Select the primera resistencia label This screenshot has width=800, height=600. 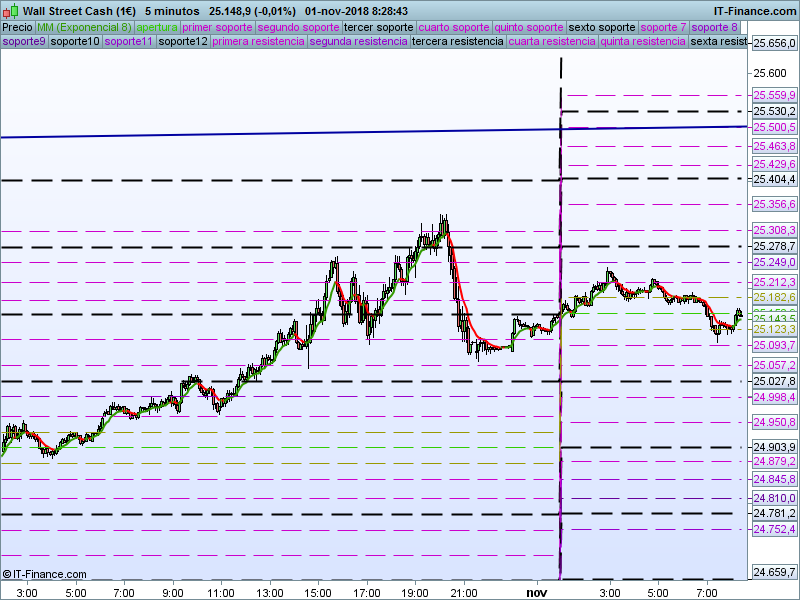(x=257, y=41)
